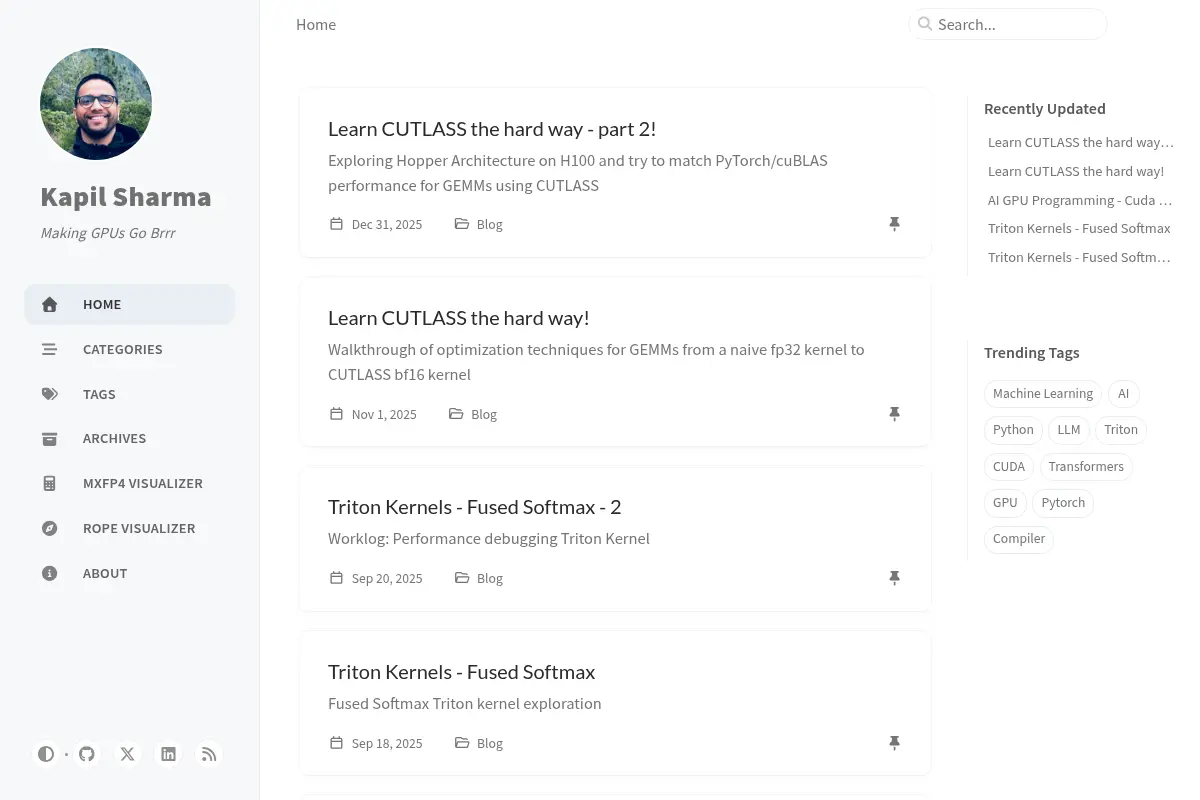Open the X (Twitter) profile icon
Screen dimensions: 1200x800
(x=128, y=754)
